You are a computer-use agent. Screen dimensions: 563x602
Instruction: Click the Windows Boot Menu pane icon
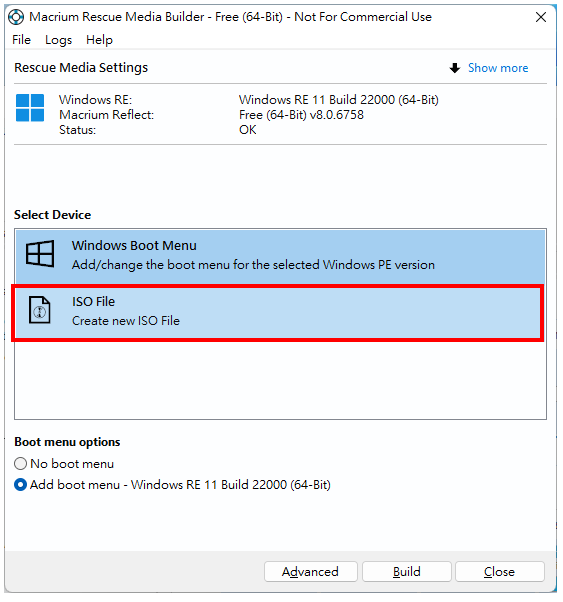tap(40, 254)
